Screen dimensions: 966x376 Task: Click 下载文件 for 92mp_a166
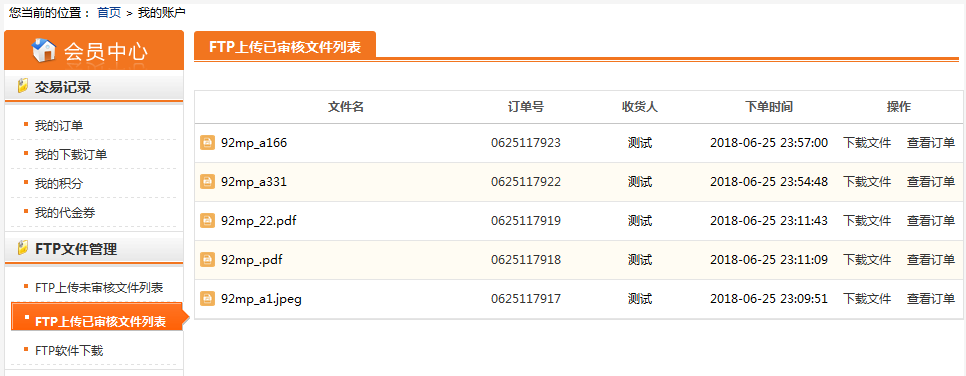coord(867,143)
